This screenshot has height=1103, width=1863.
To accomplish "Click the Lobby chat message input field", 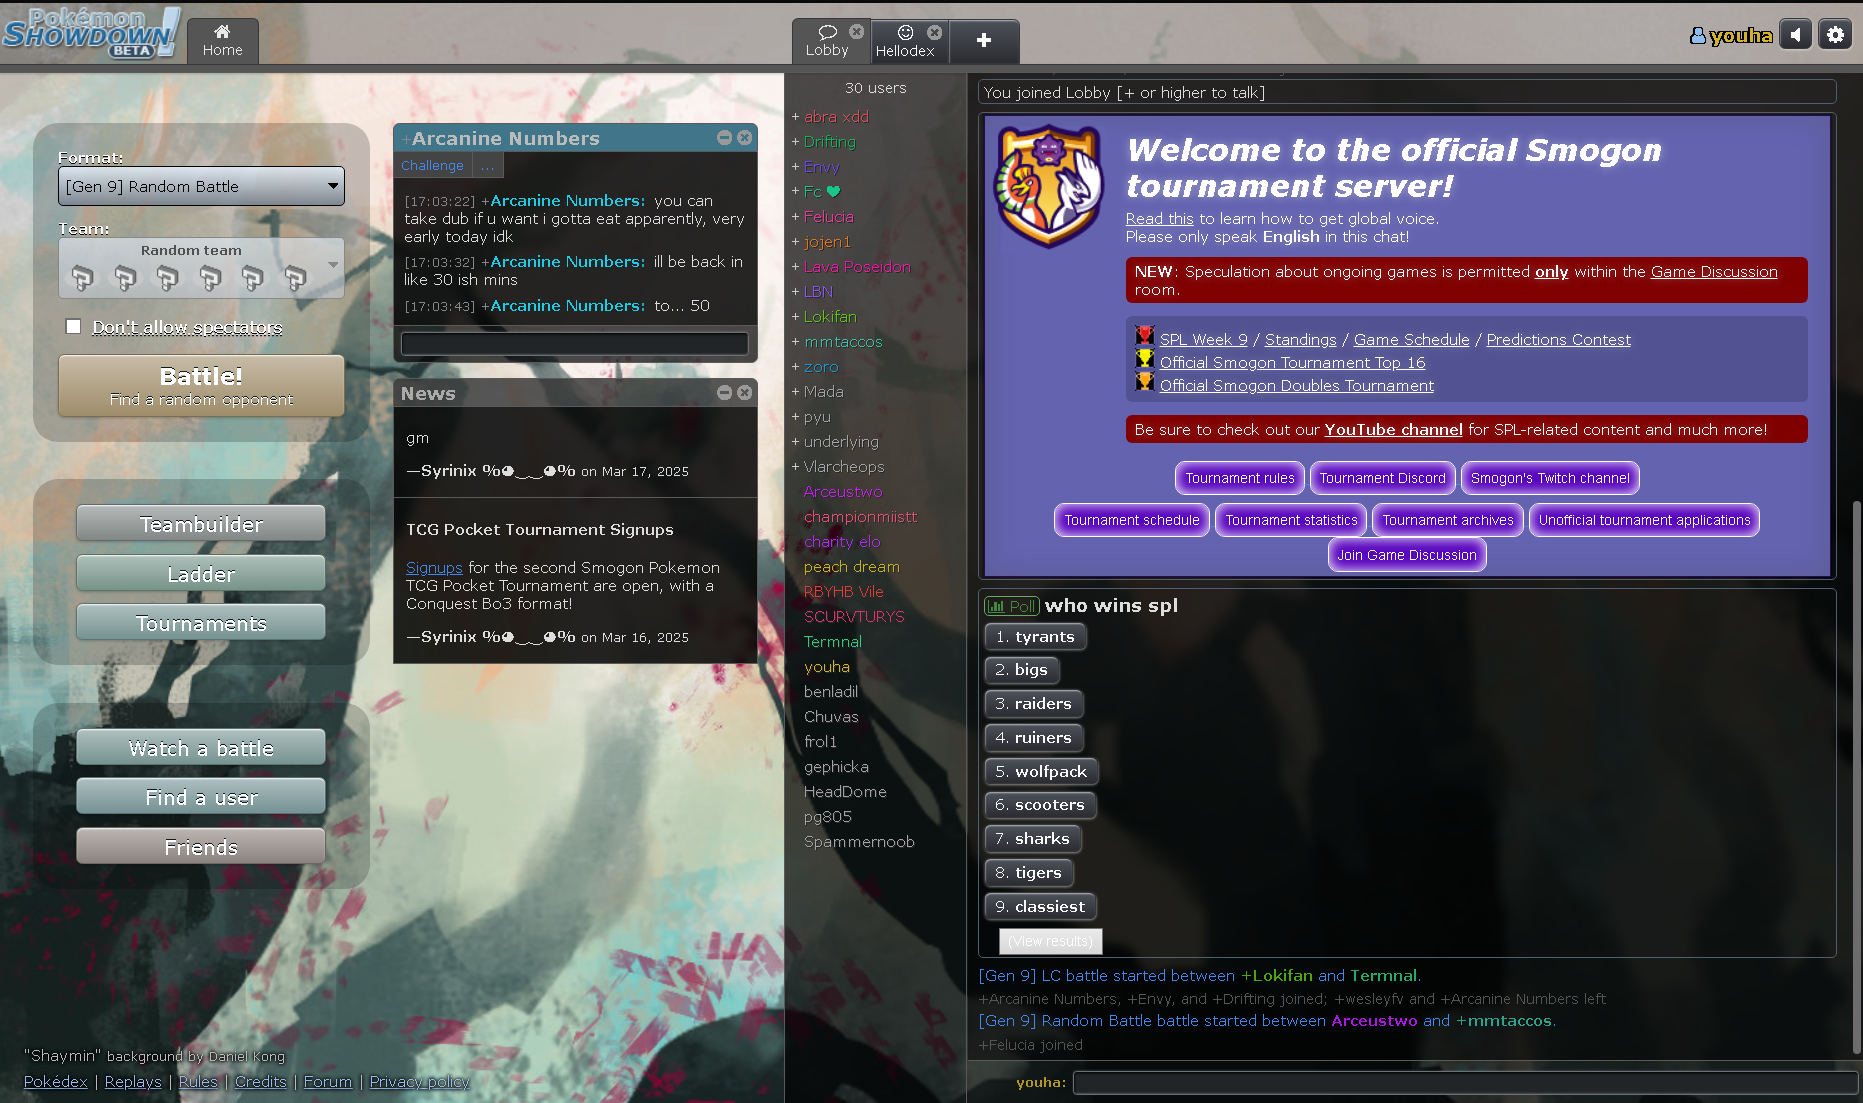I will point(1464,1082).
